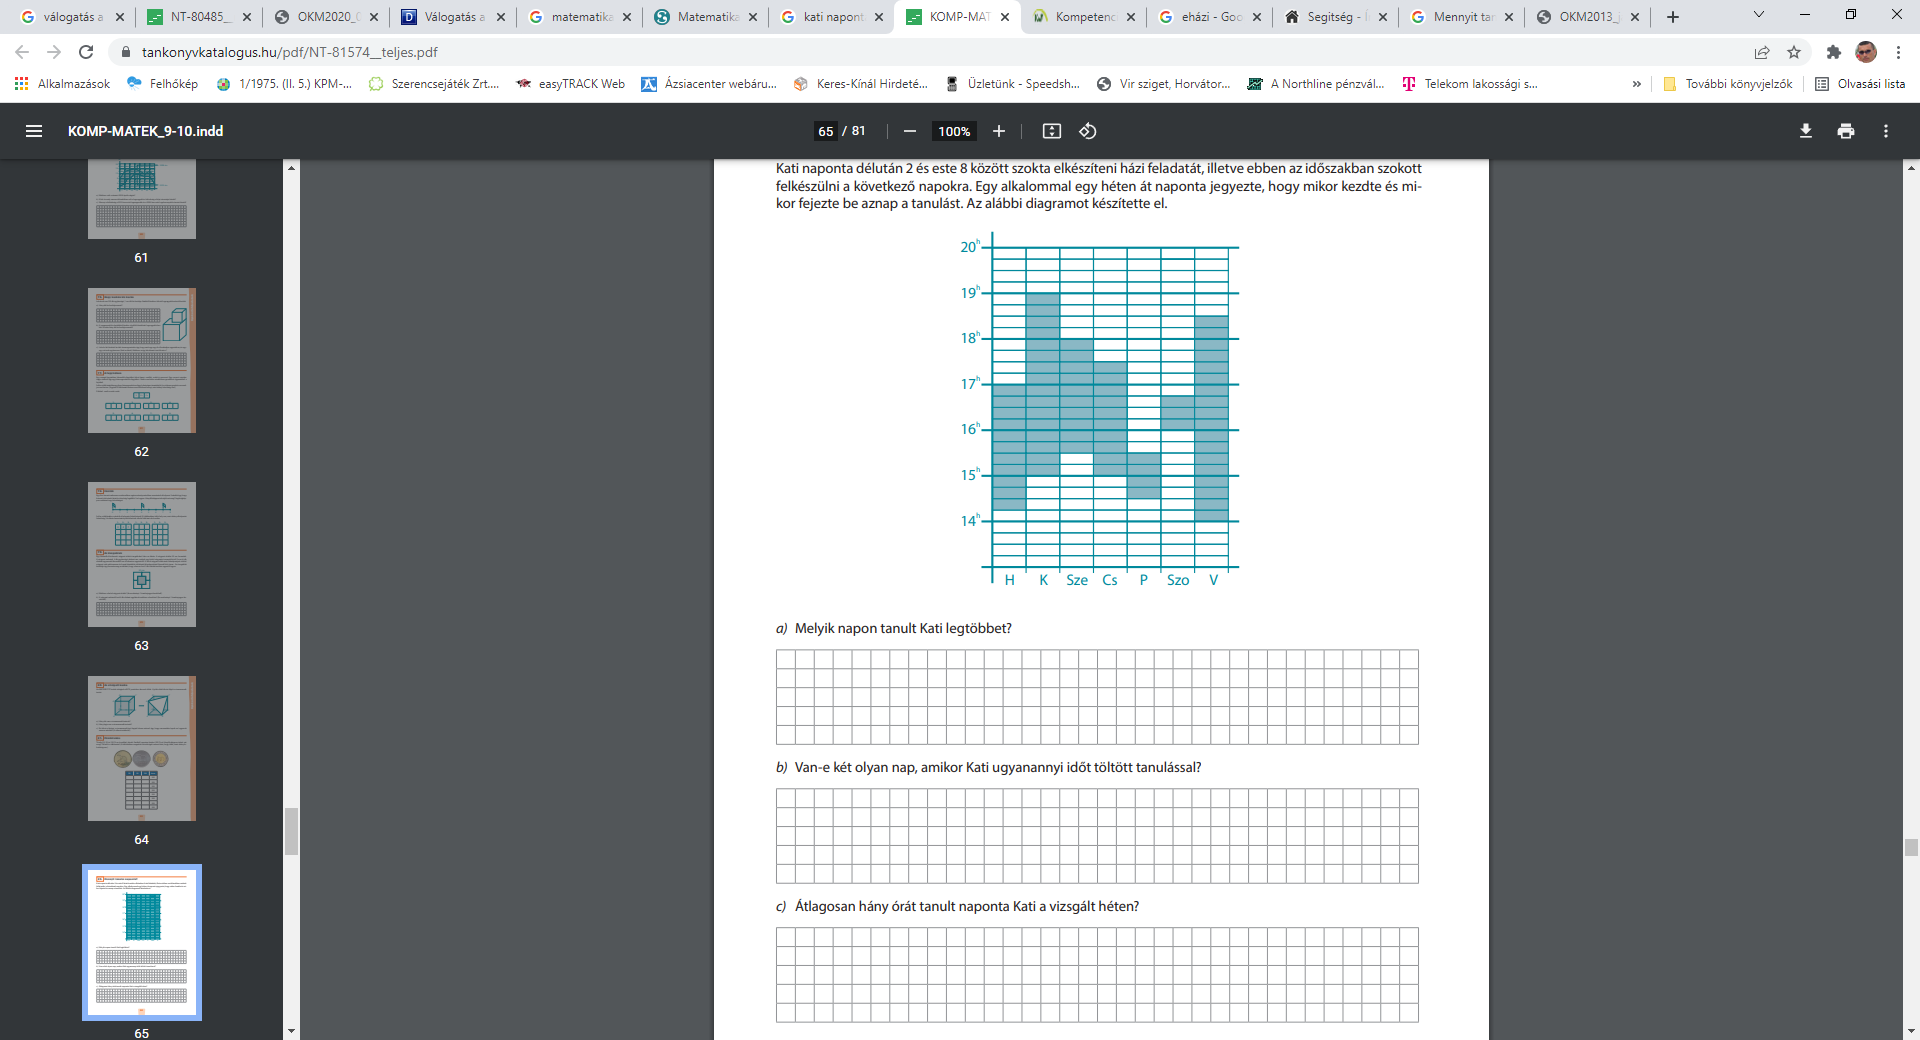
Task: Click the thumbnail panel scrollbar down arrow
Action: pyautogui.click(x=291, y=1030)
